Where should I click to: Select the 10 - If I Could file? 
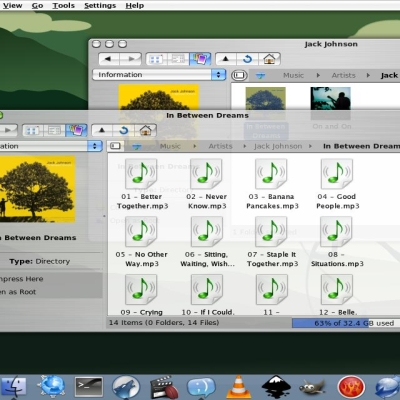[207, 295]
